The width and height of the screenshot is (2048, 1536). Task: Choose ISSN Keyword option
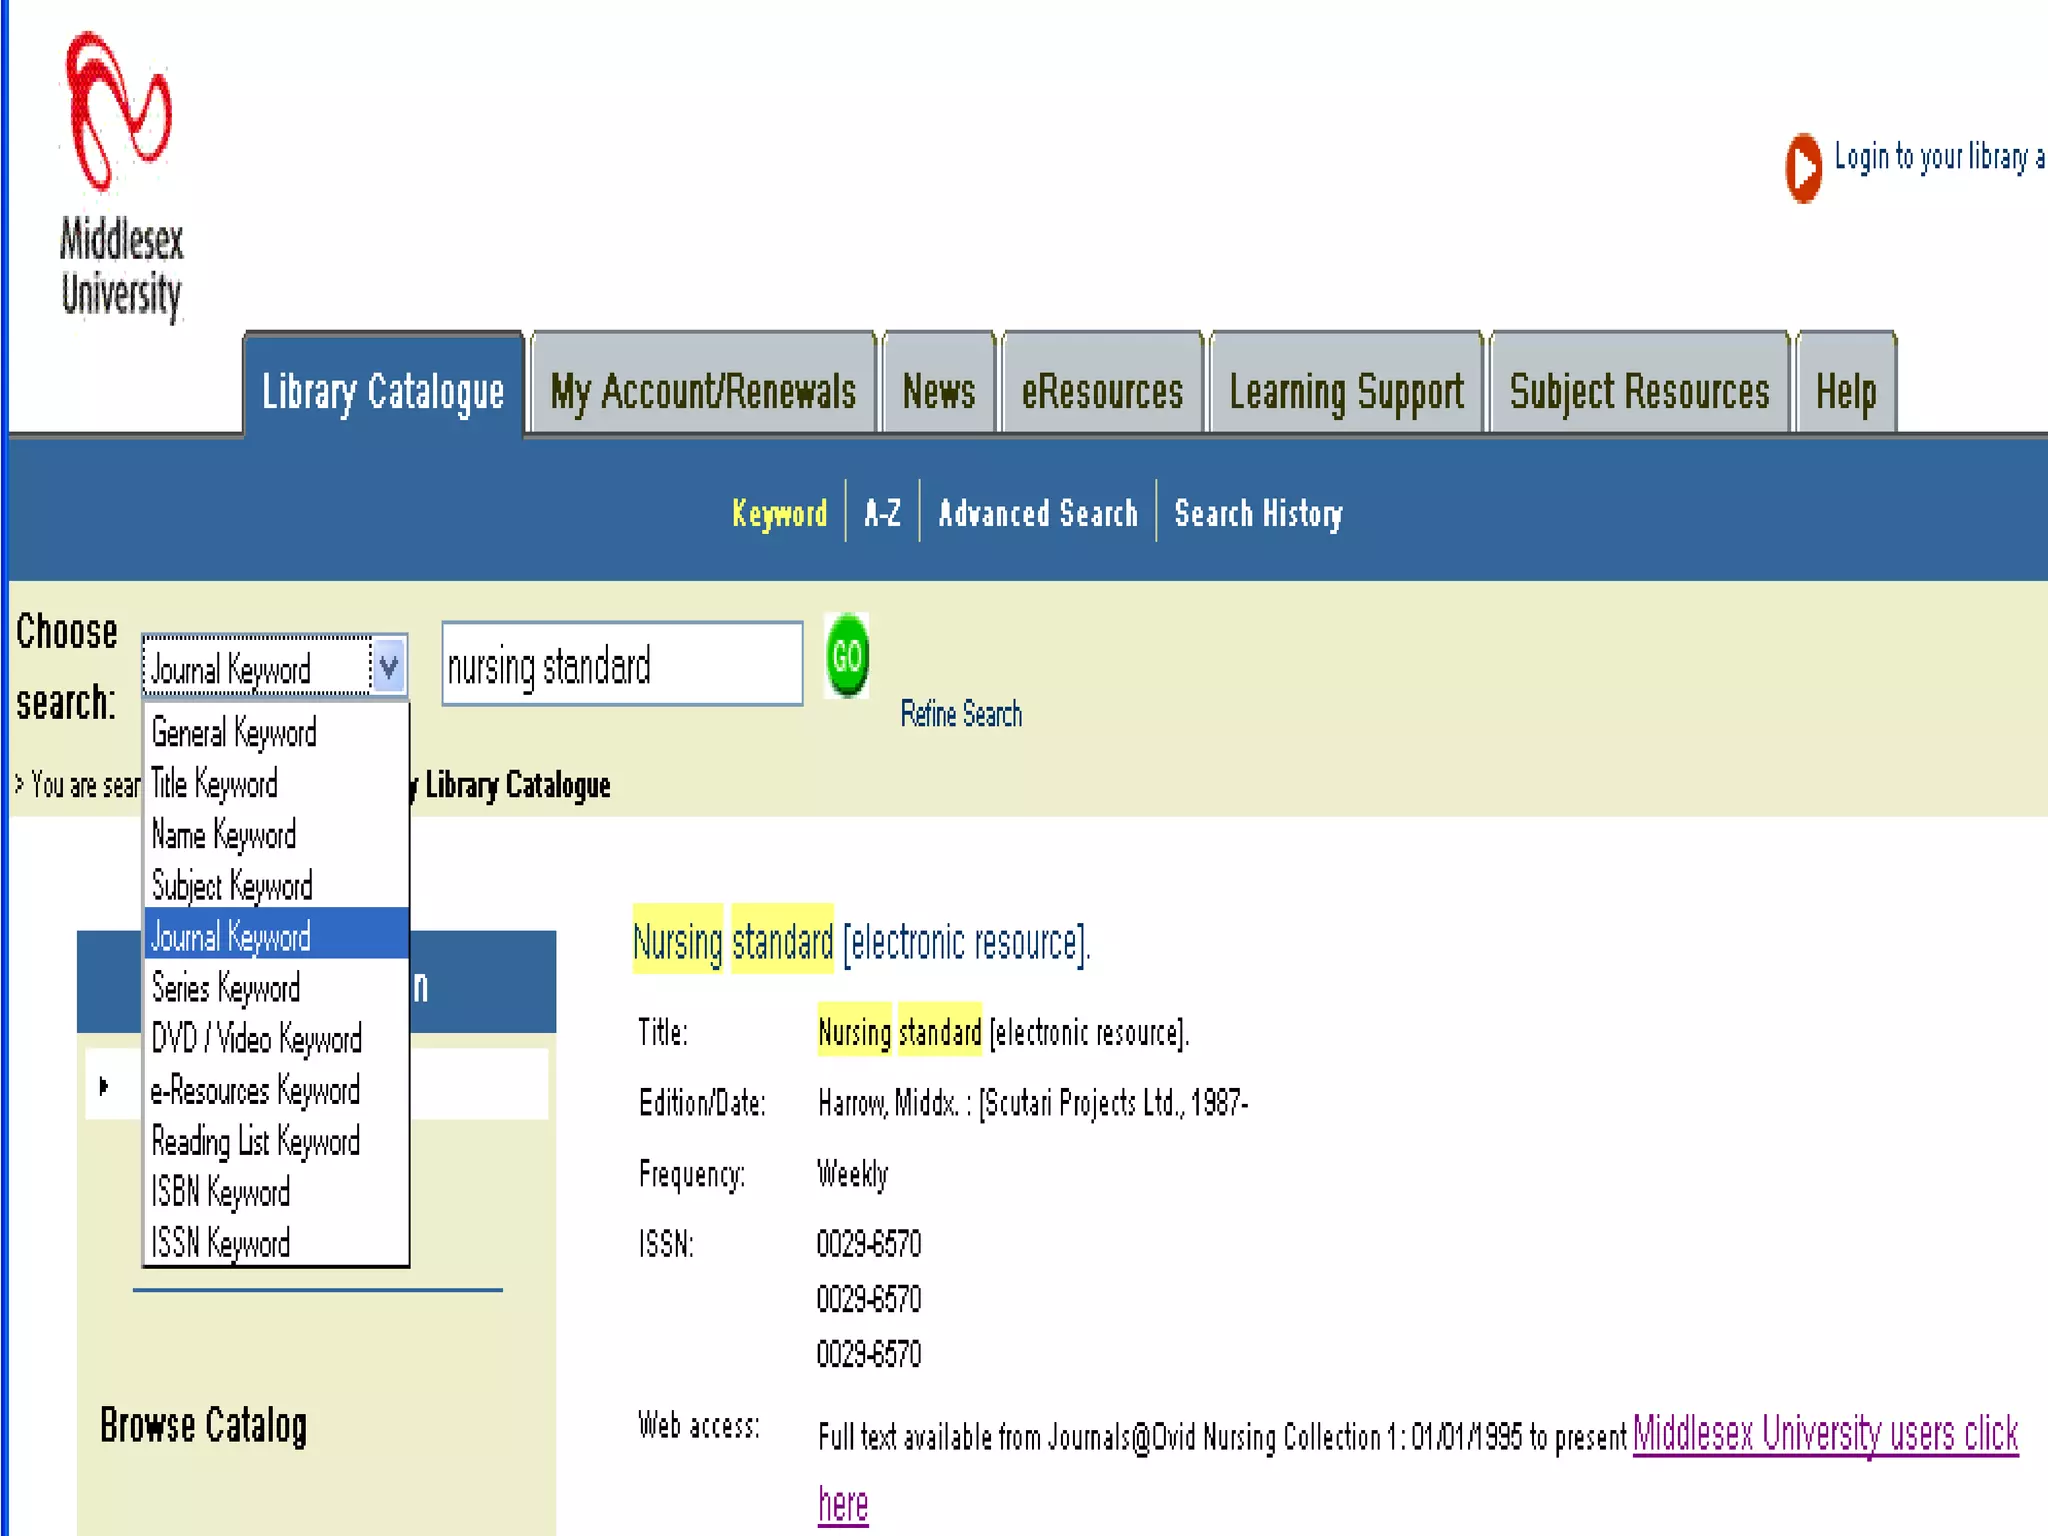pyautogui.click(x=221, y=1243)
